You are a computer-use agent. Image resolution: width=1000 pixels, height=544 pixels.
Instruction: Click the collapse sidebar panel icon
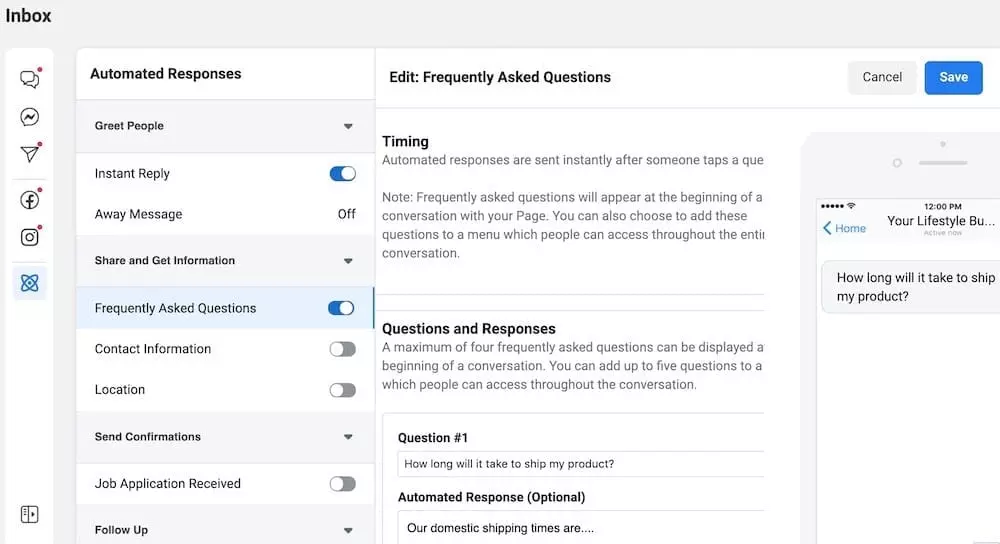click(x=29, y=514)
